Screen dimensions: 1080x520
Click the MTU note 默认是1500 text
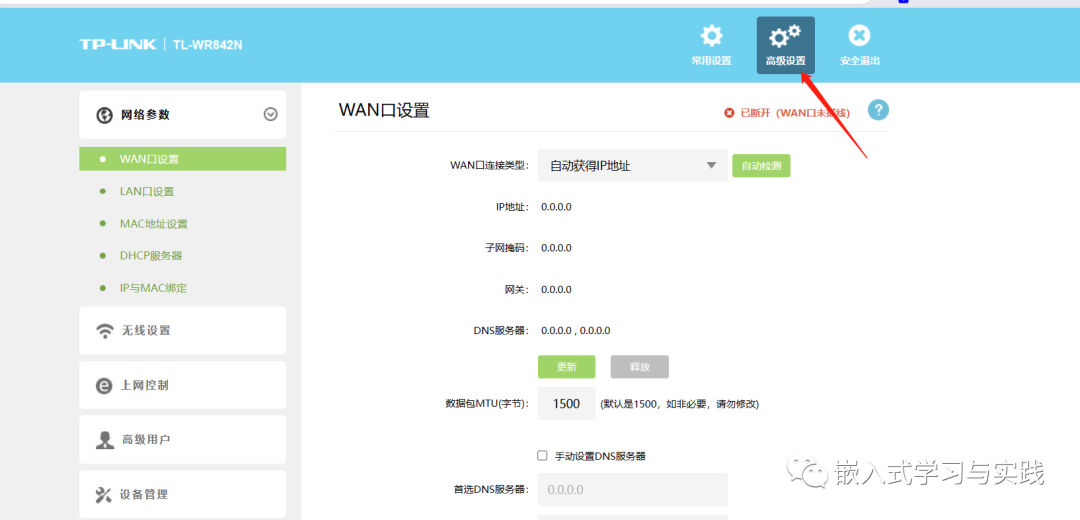coord(680,404)
